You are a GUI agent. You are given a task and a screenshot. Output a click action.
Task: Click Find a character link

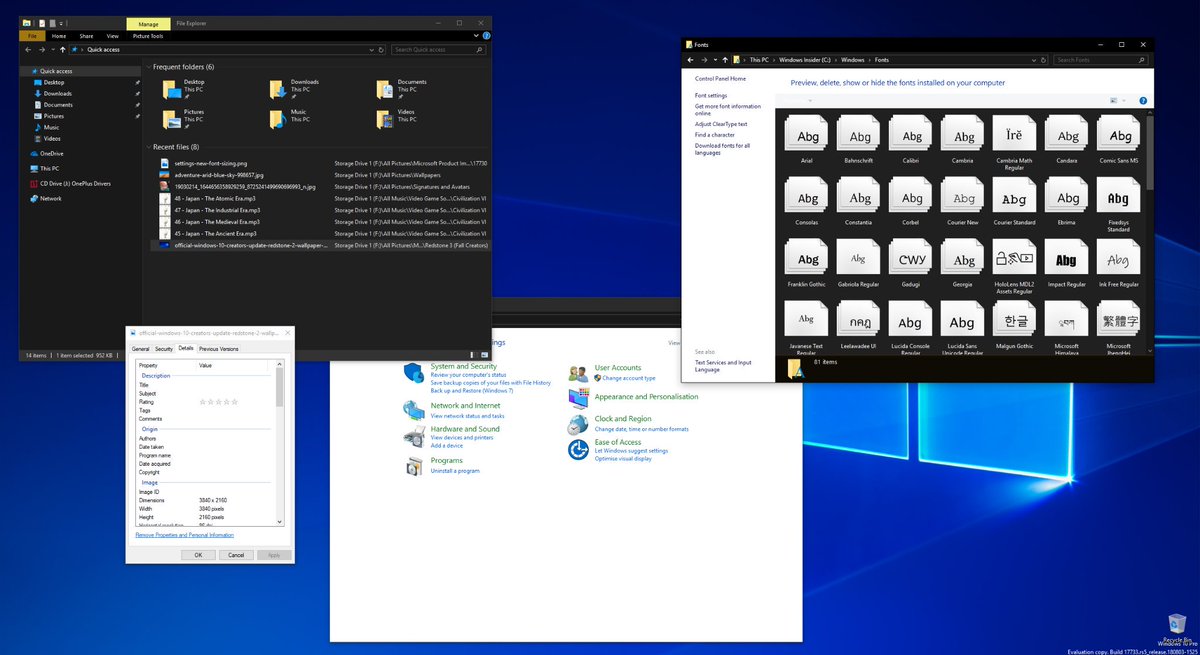pos(715,135)
